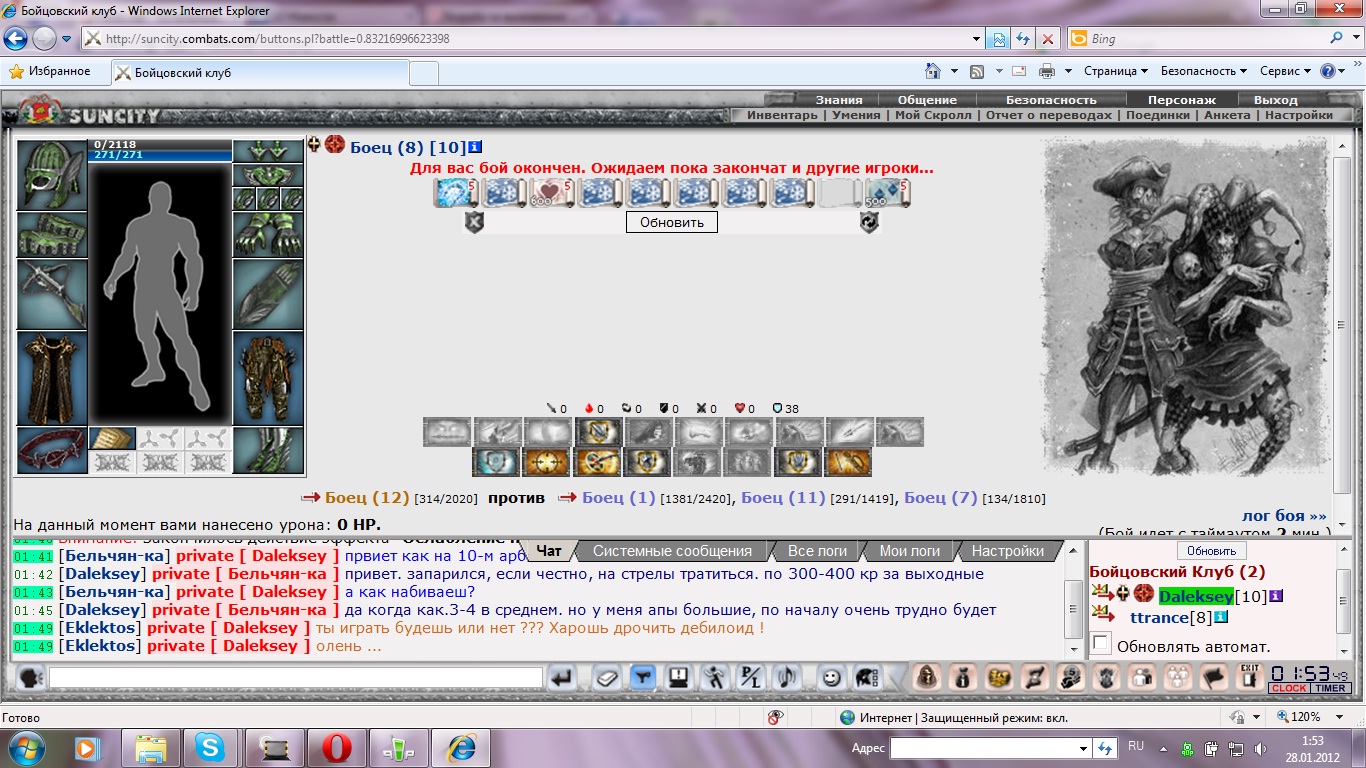Toggle the chat filter funnel button
The height and width of the screenshot is (768, 1366).
click(643, 678)
